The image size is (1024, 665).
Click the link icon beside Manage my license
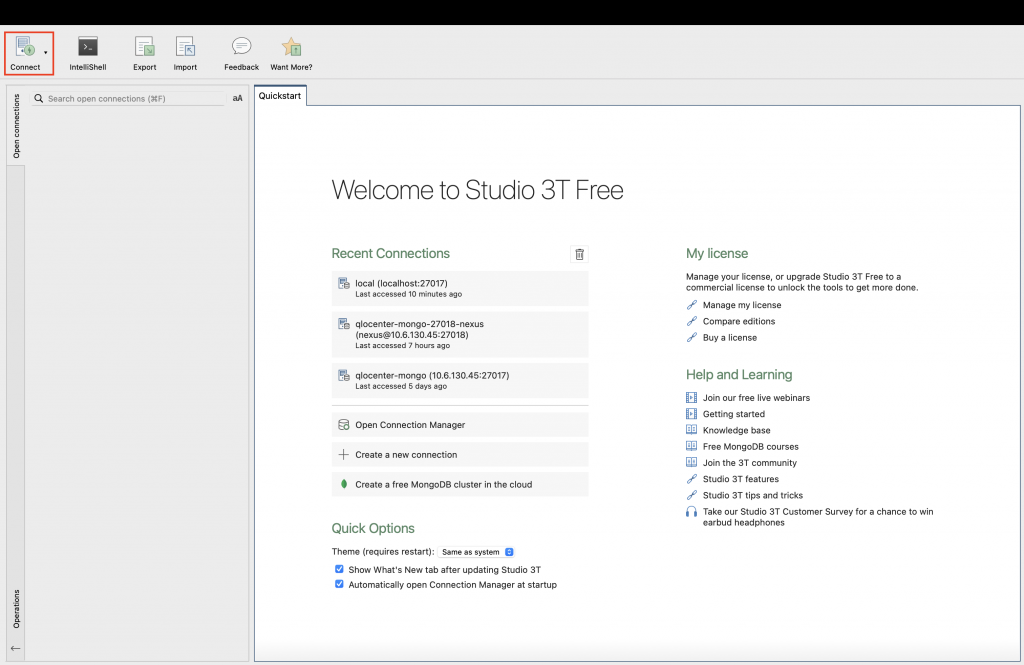[x=692, y=305]
